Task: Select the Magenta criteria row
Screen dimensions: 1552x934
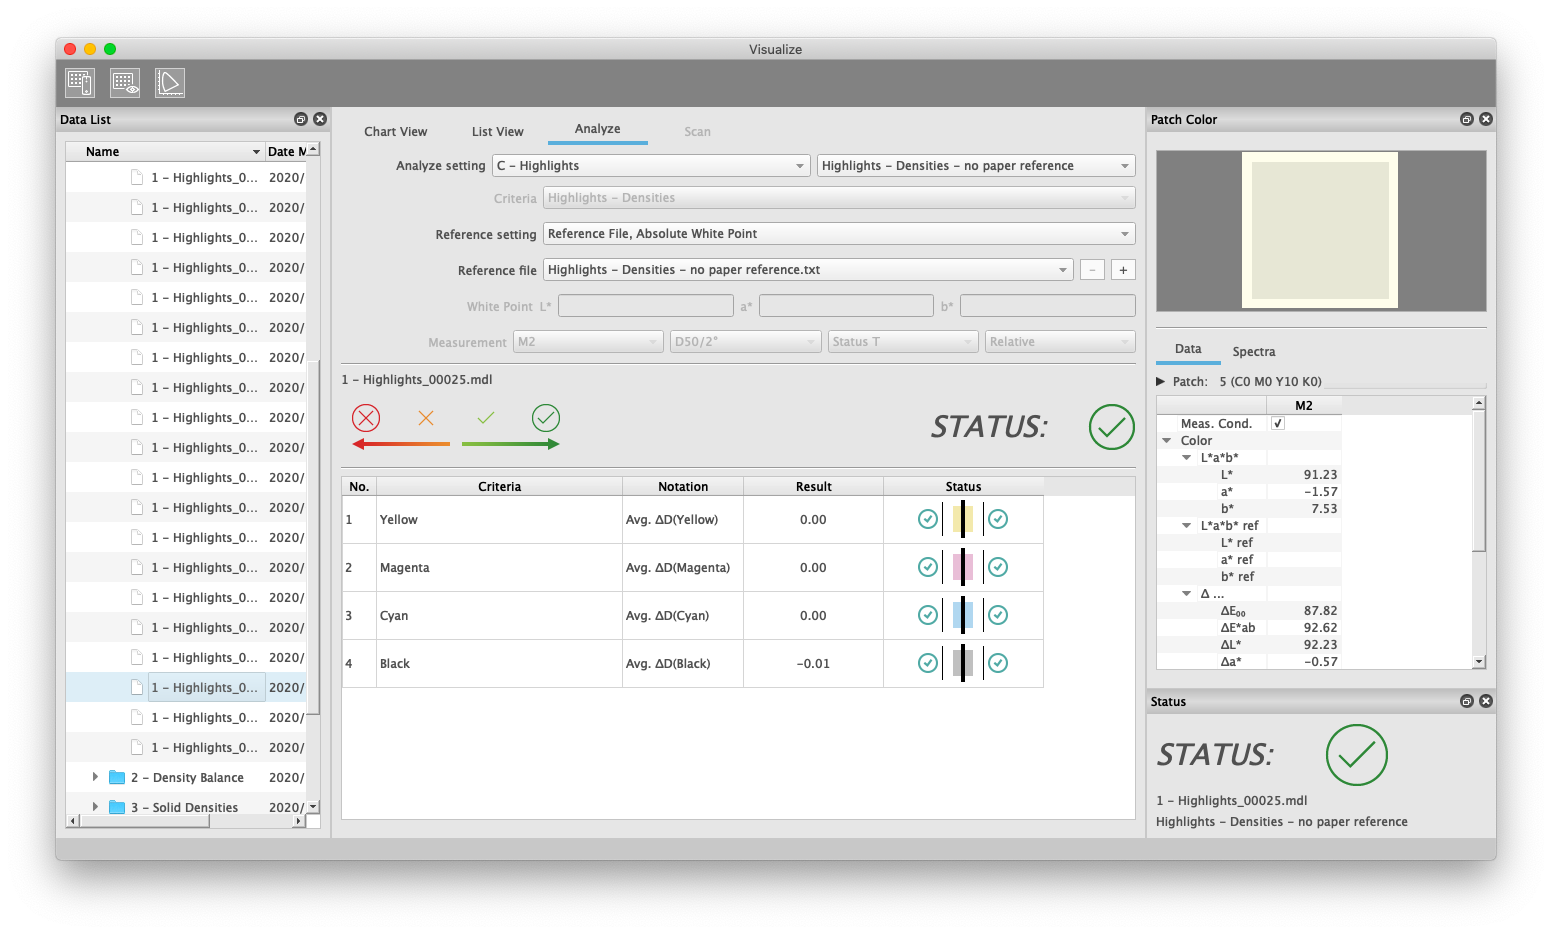Action: 500,568
